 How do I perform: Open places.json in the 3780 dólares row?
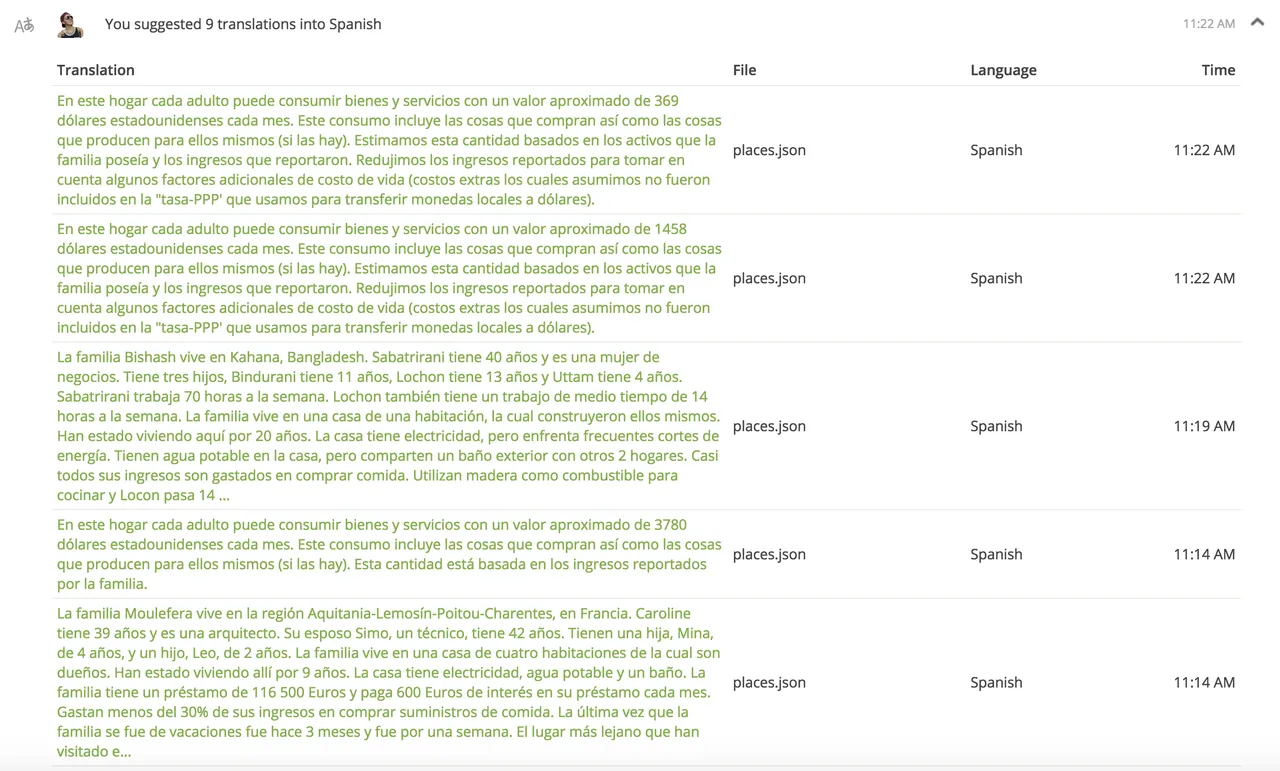coord(769,554)
